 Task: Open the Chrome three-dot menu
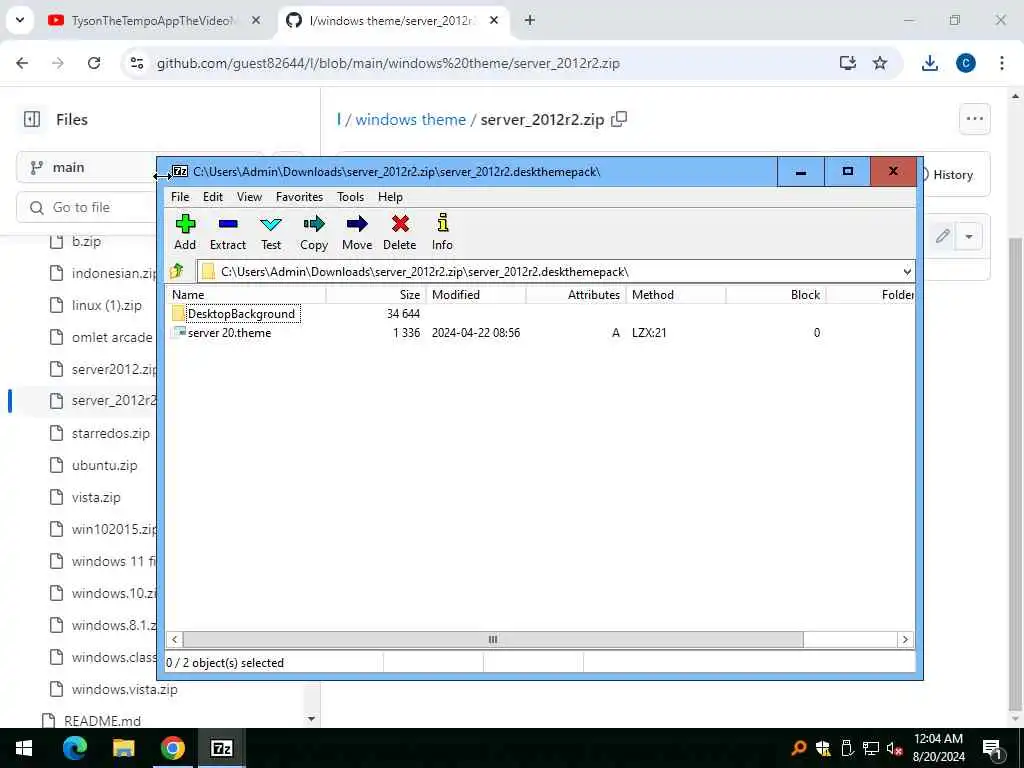click(1002, 63)
